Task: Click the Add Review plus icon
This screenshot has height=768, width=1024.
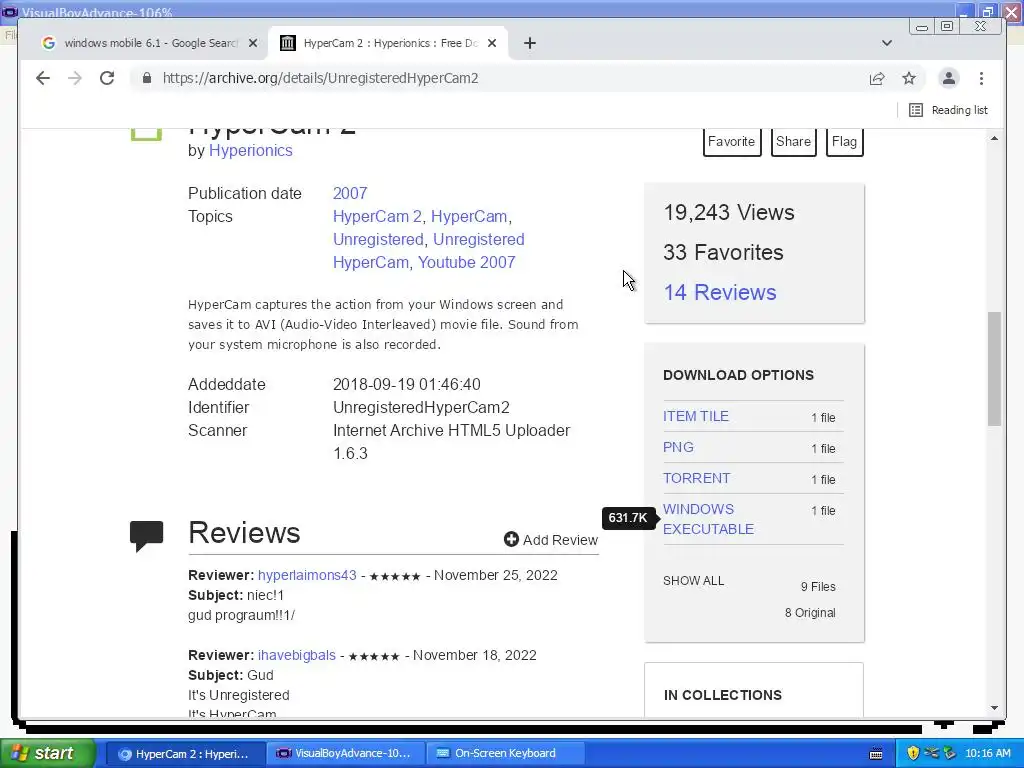Action: click(x=511, y=539)
